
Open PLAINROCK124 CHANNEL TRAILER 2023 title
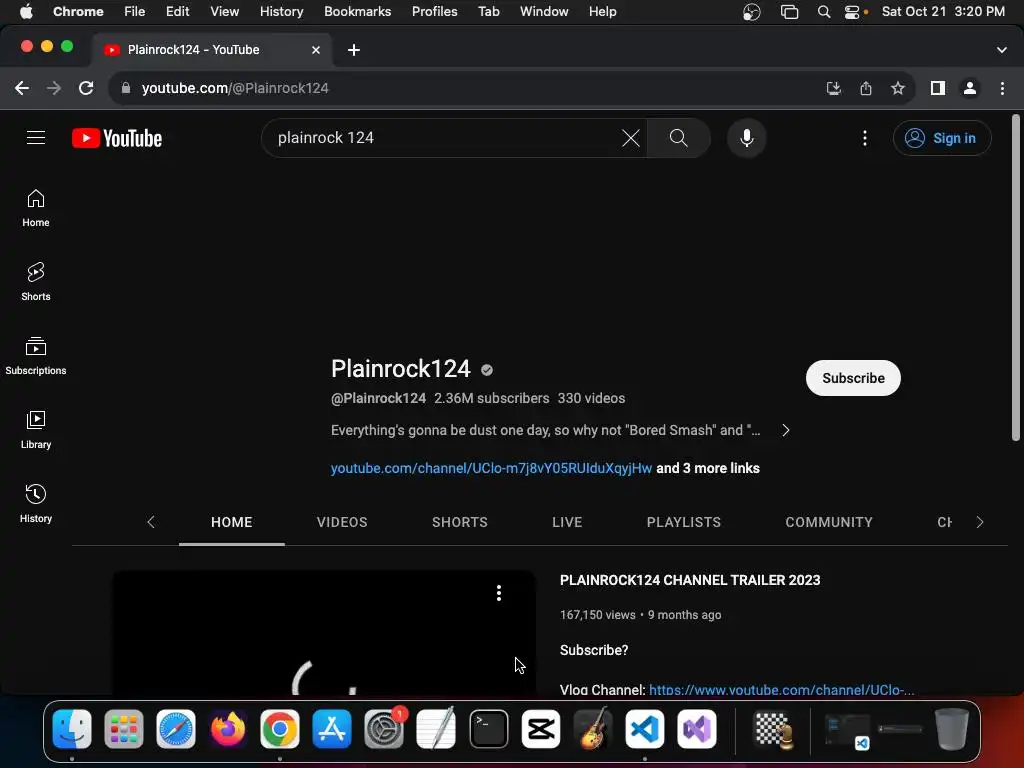[690, 580]
